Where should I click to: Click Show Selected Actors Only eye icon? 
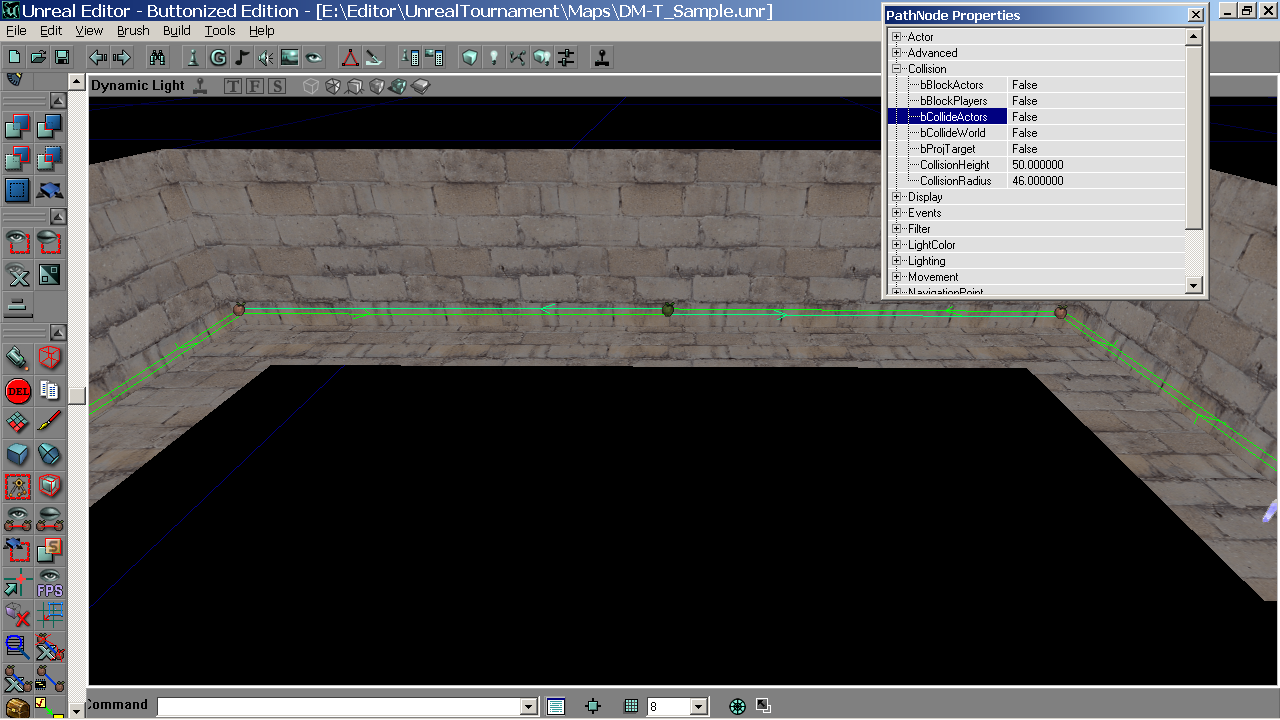[x=18, y=241]
